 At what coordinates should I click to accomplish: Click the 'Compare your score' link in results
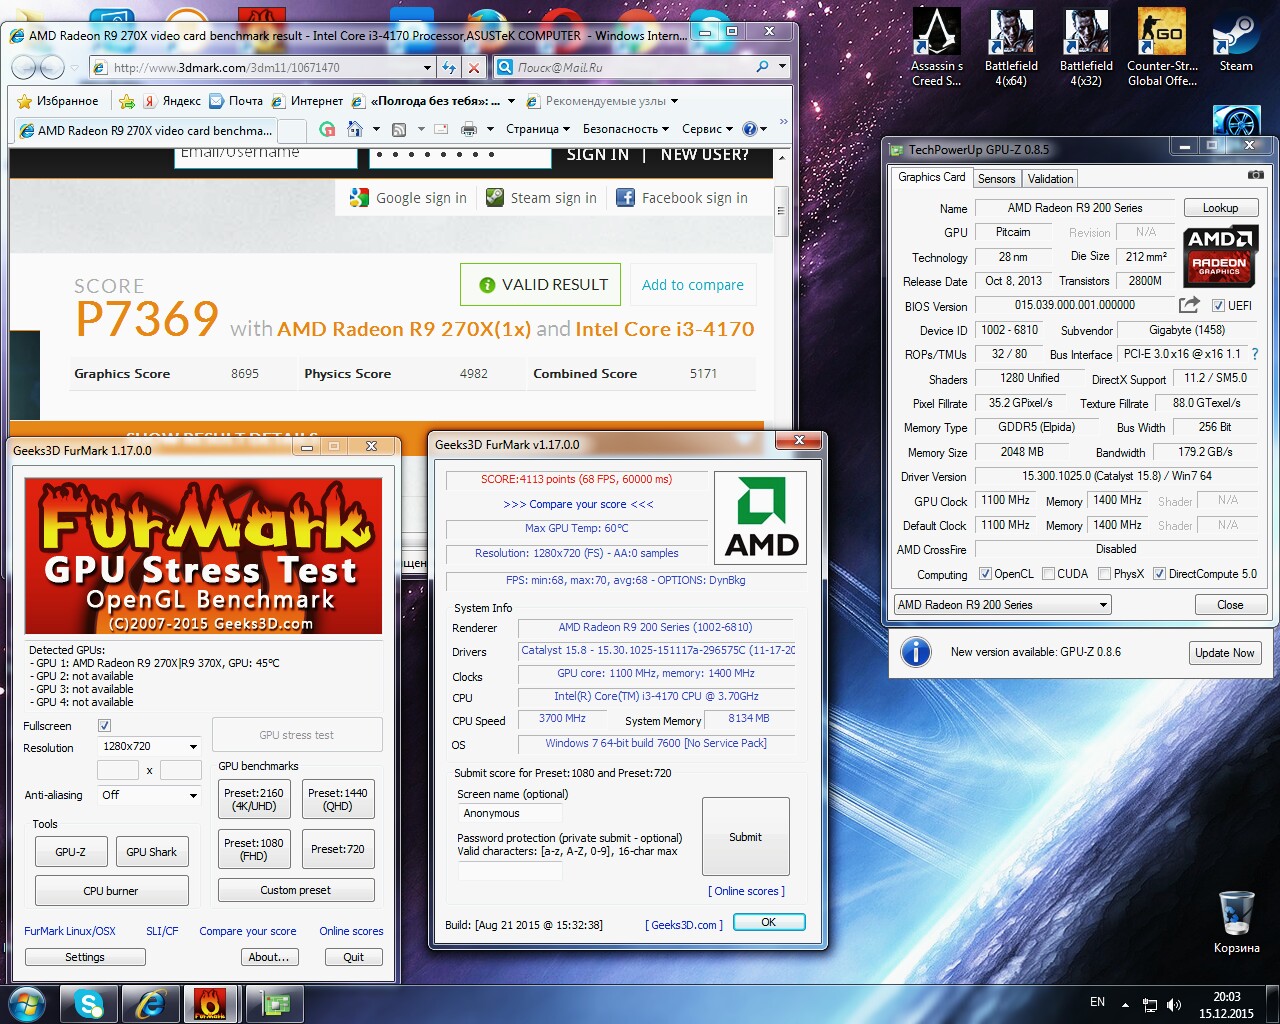point(578,504)
